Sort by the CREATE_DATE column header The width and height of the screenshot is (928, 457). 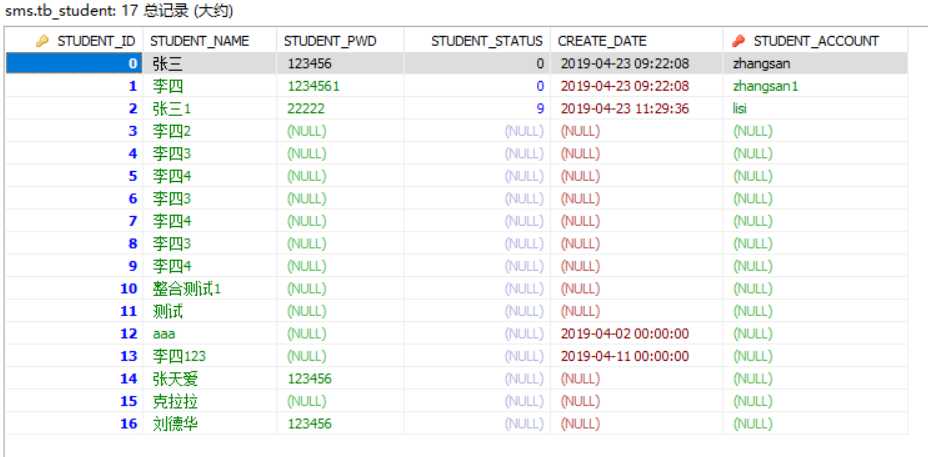pyautogui.click(x=602, y=41)
